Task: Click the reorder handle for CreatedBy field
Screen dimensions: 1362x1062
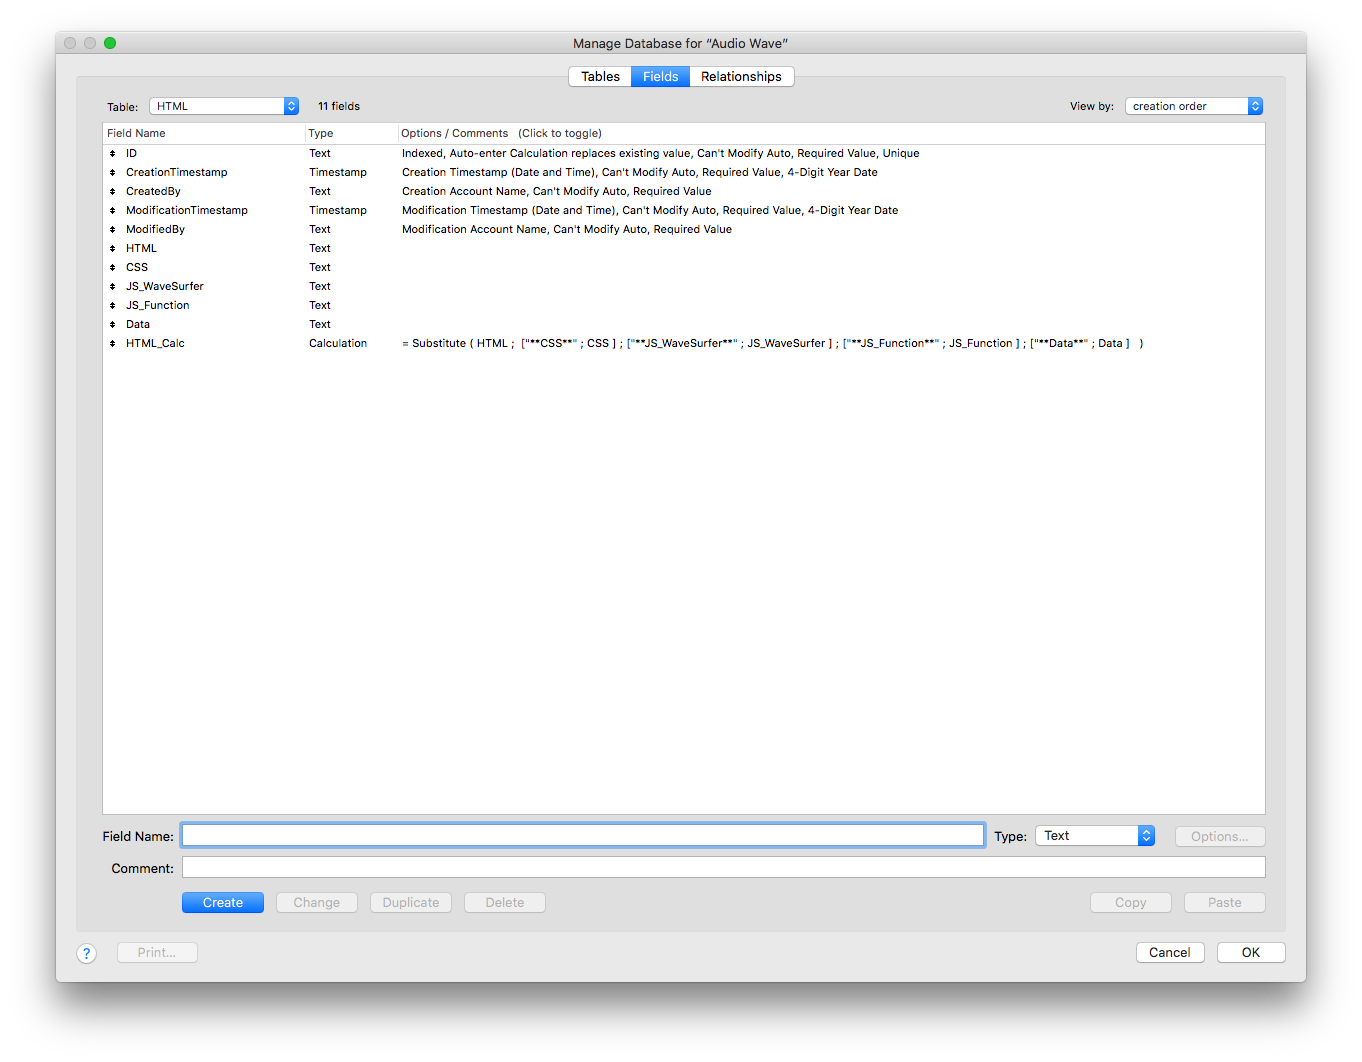Action: click(x=113, y=191)
